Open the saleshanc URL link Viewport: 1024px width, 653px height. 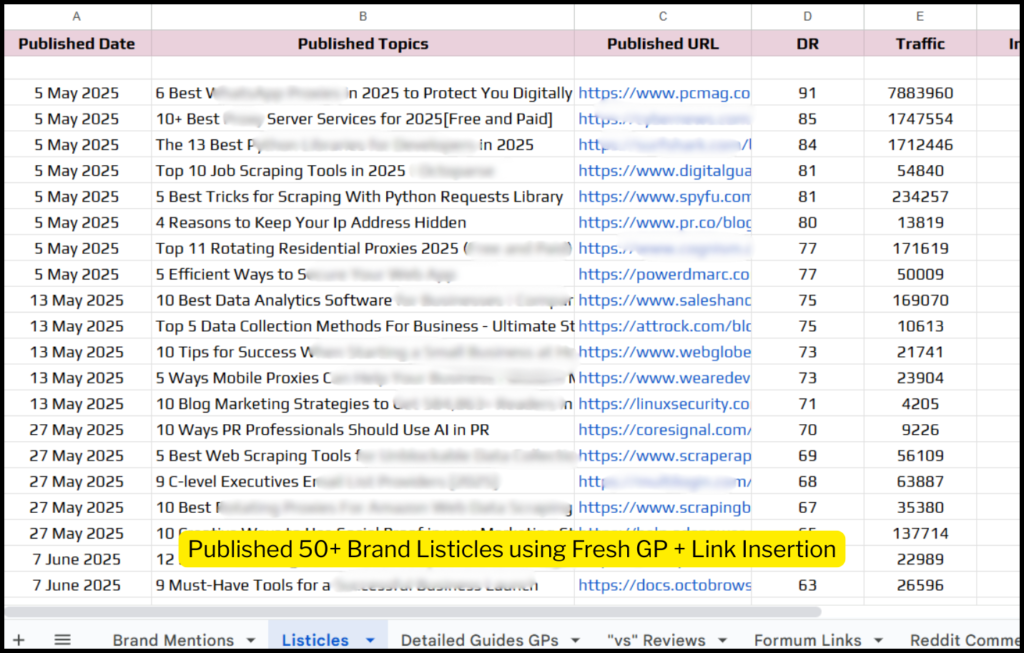tap(664, 300)
